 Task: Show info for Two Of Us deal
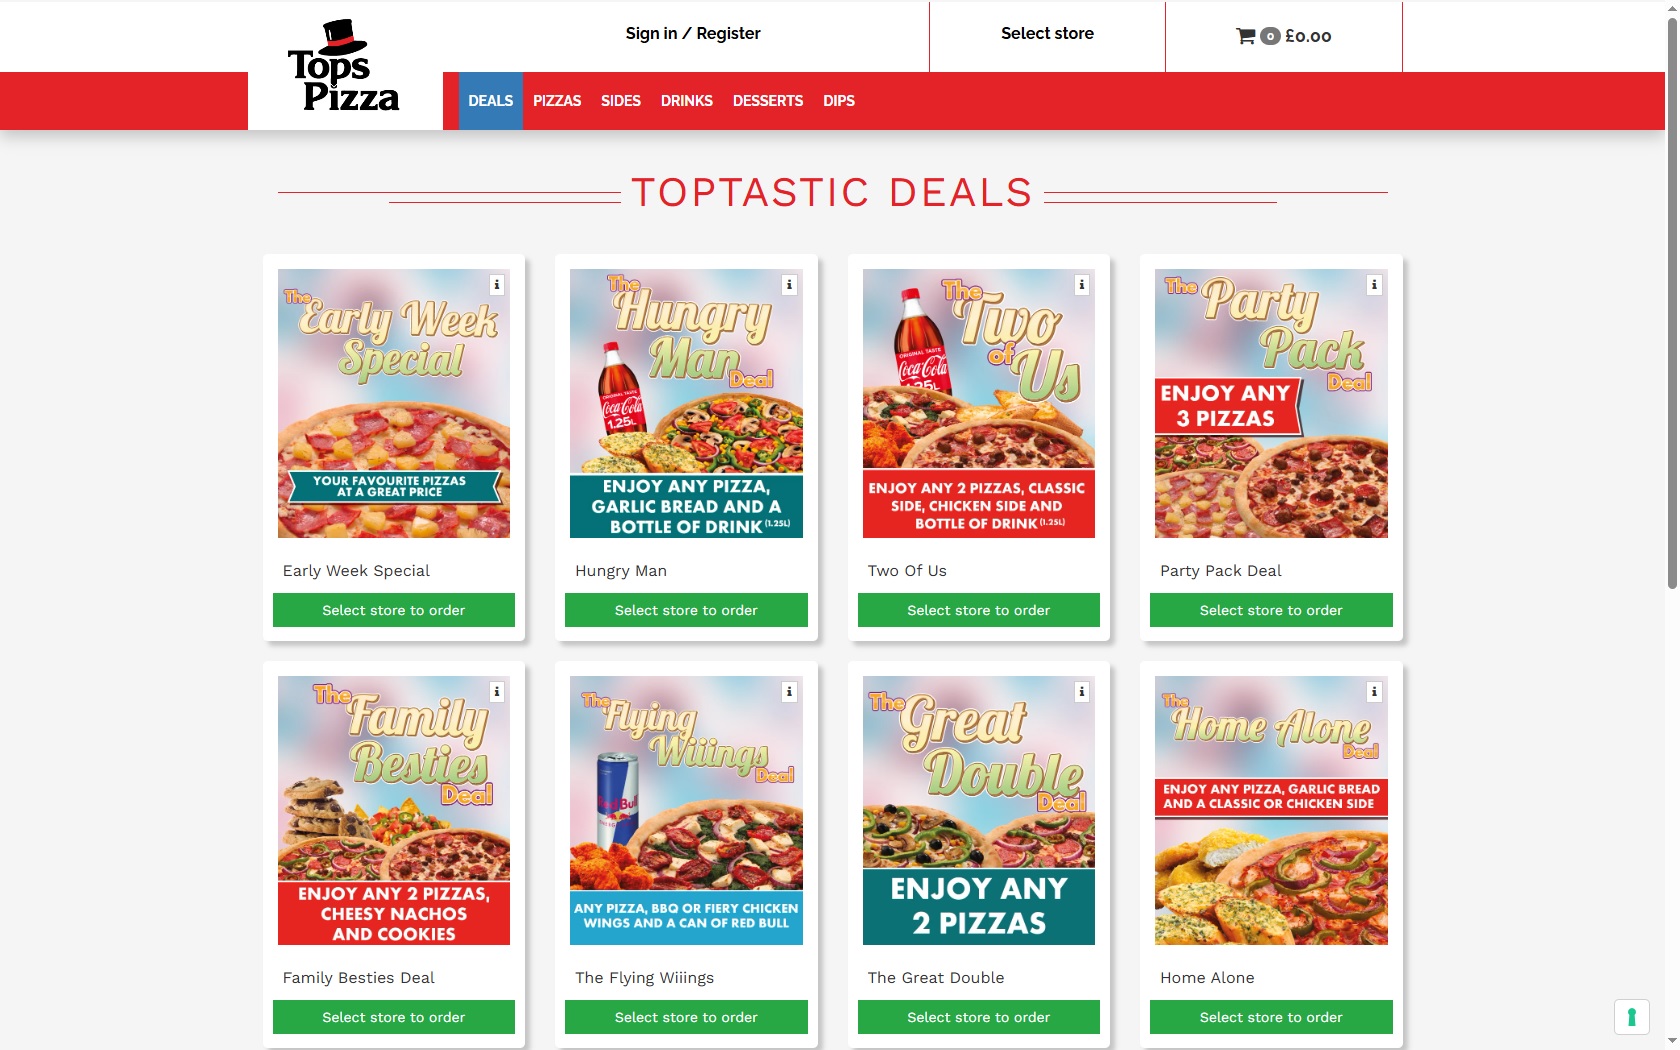[x=1081, y=285]
